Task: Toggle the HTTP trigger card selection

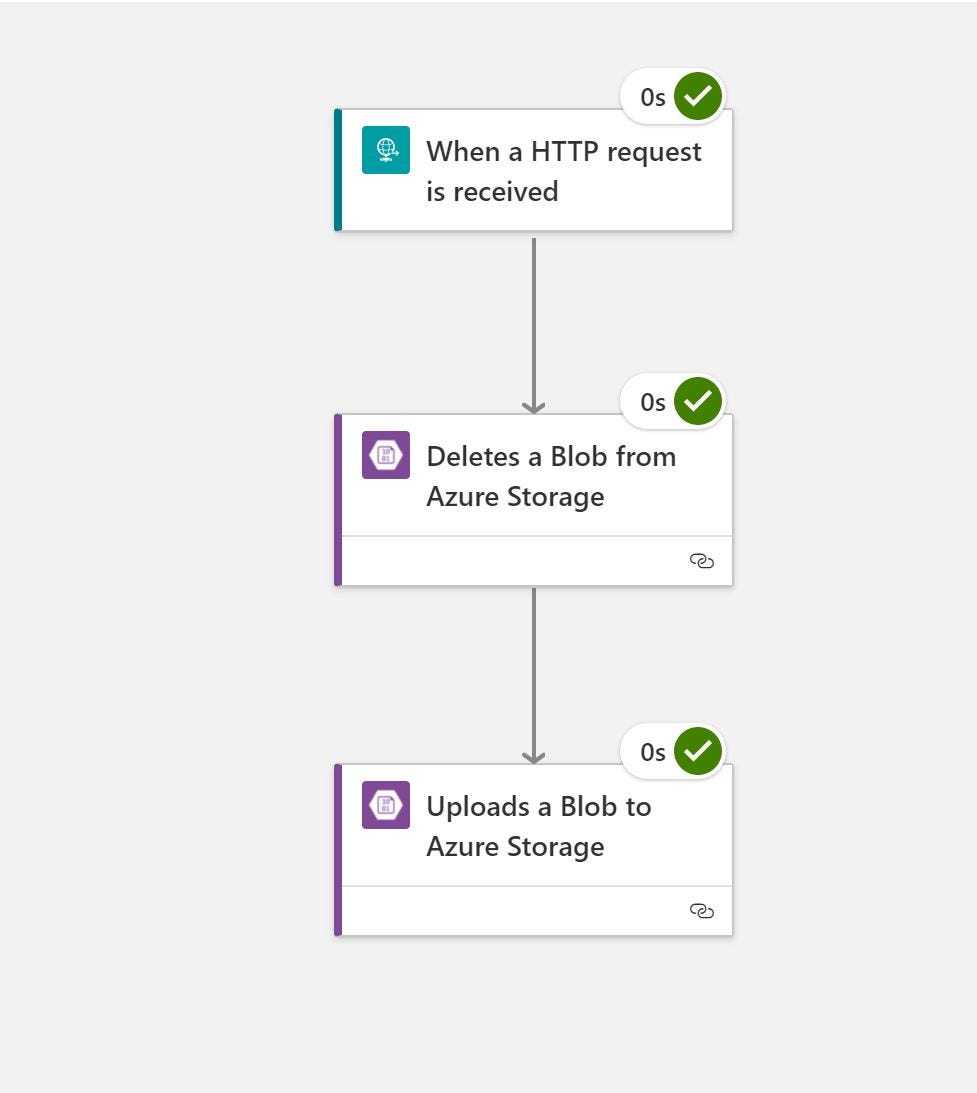Action: pyautogui.click(x=535, y=170)
